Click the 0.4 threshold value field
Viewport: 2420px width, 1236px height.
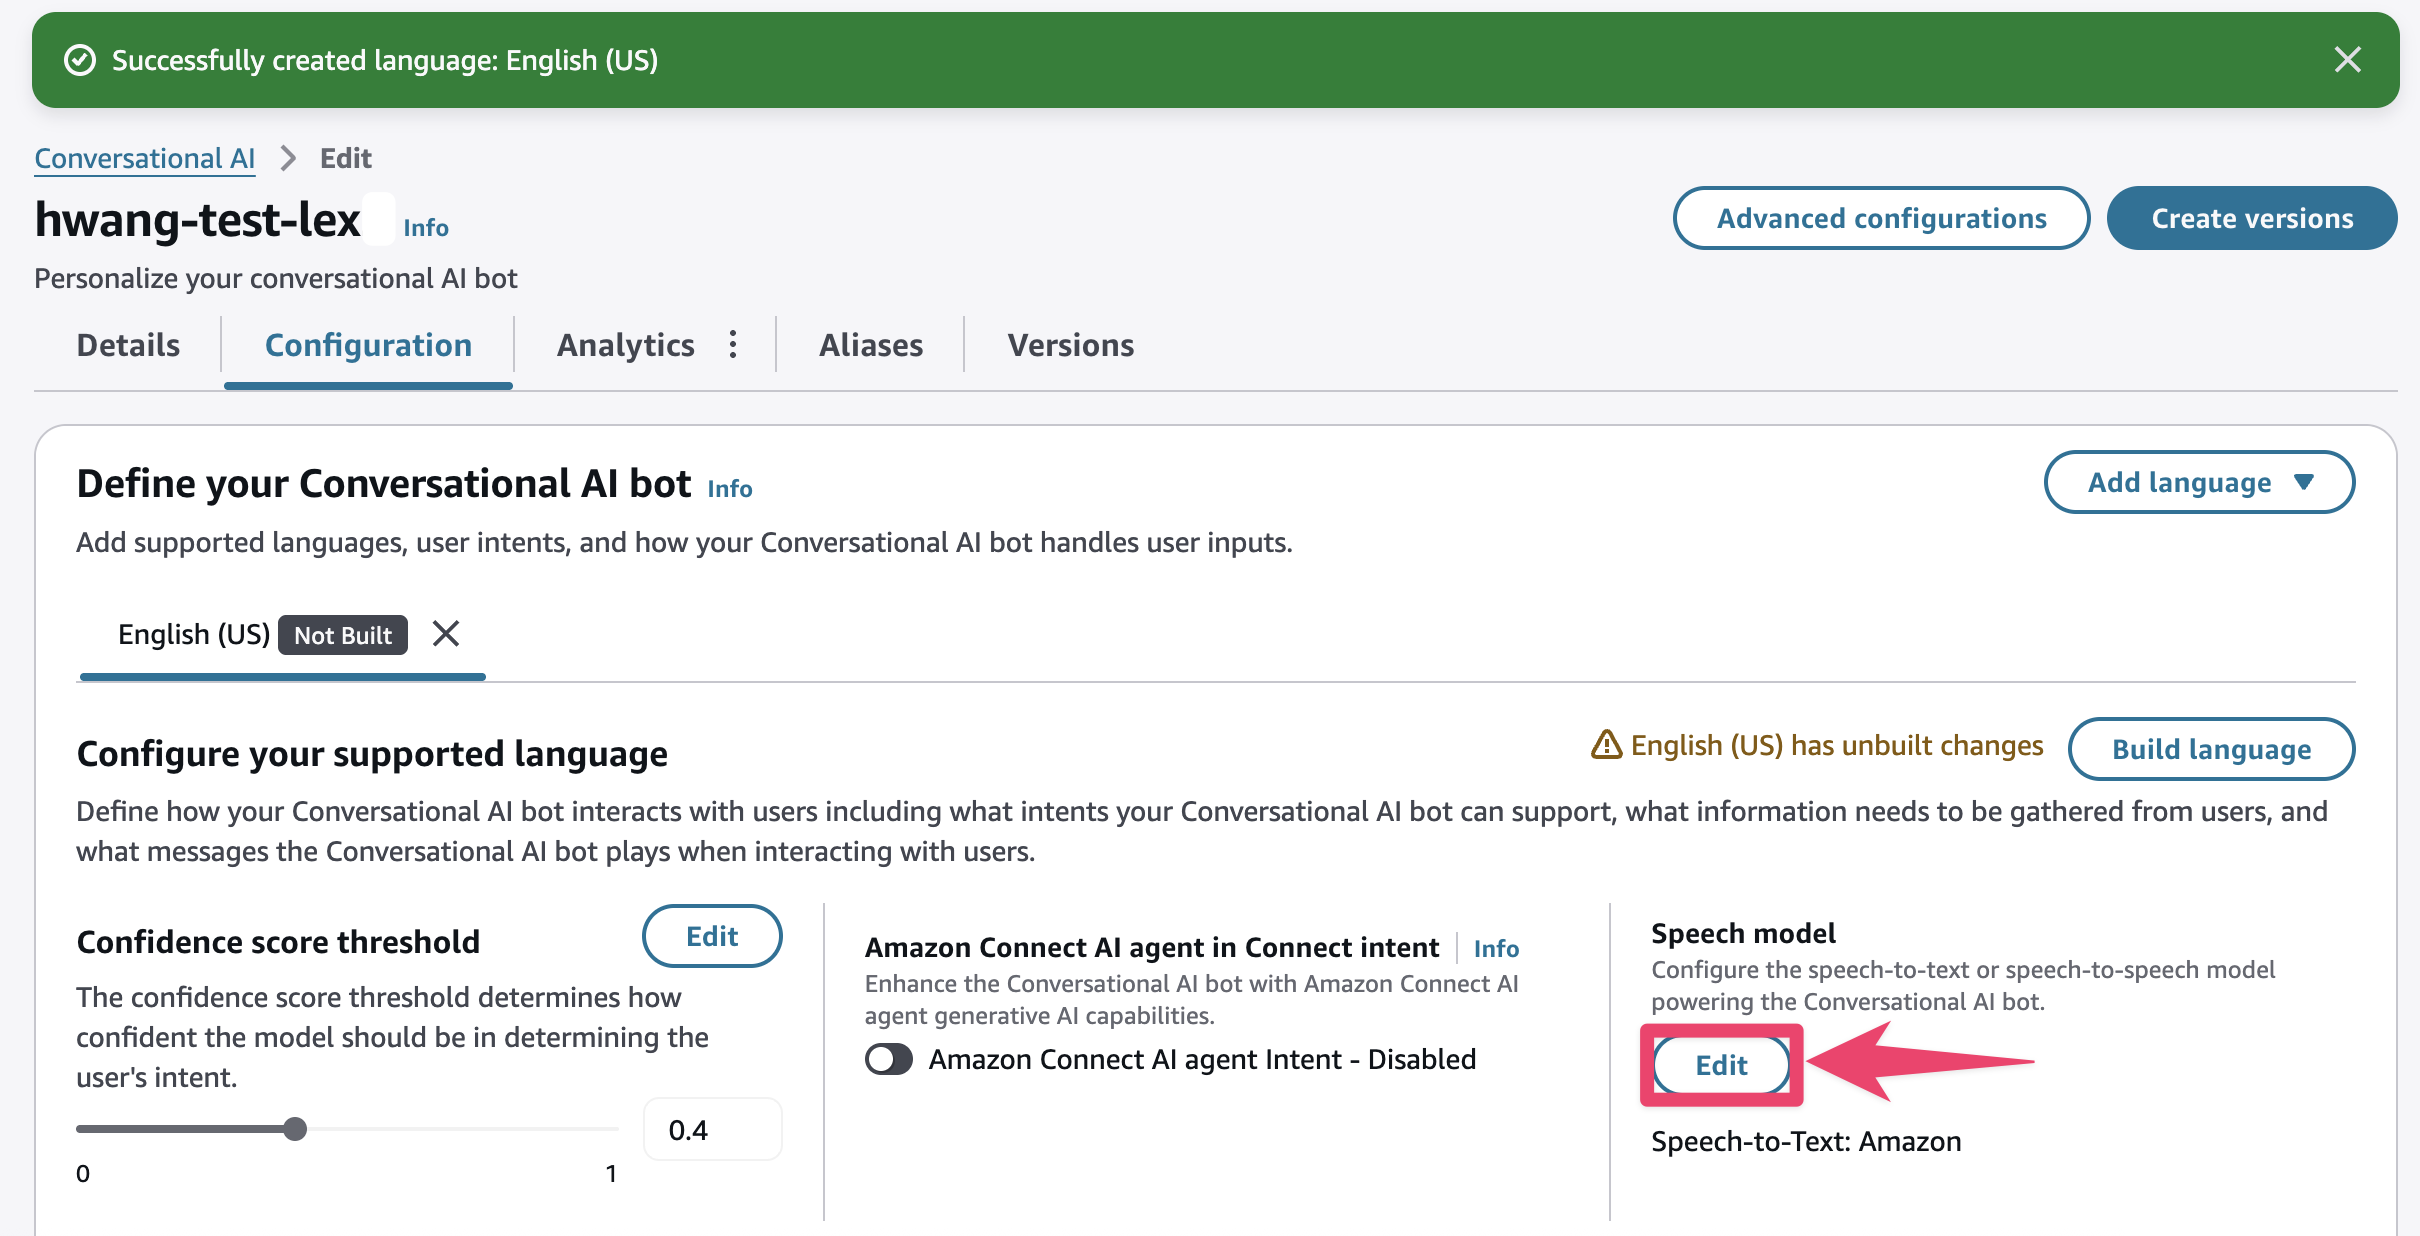pyautogui.click(x=712, y=1130)
